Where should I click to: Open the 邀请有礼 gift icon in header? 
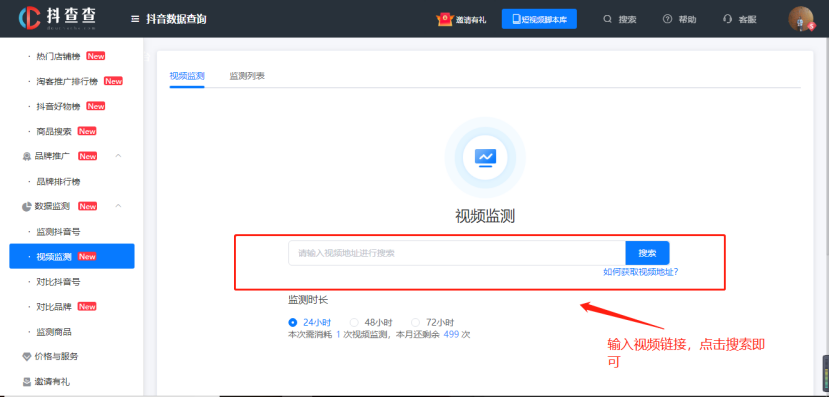click(445, 20)
